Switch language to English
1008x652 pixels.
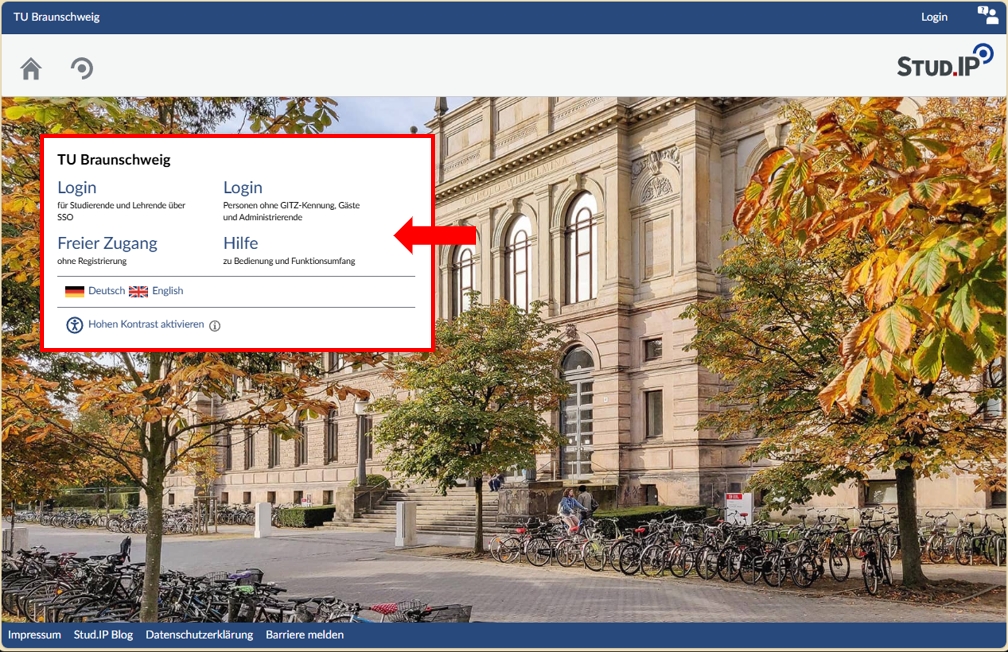click(x=168, y=291)
